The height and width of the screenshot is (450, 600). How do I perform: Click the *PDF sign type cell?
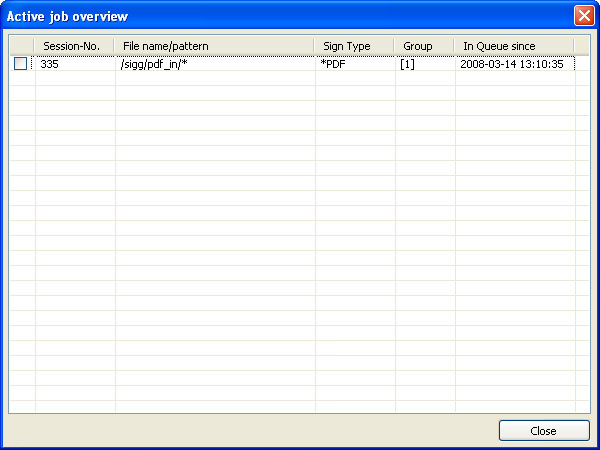point(332,64)
